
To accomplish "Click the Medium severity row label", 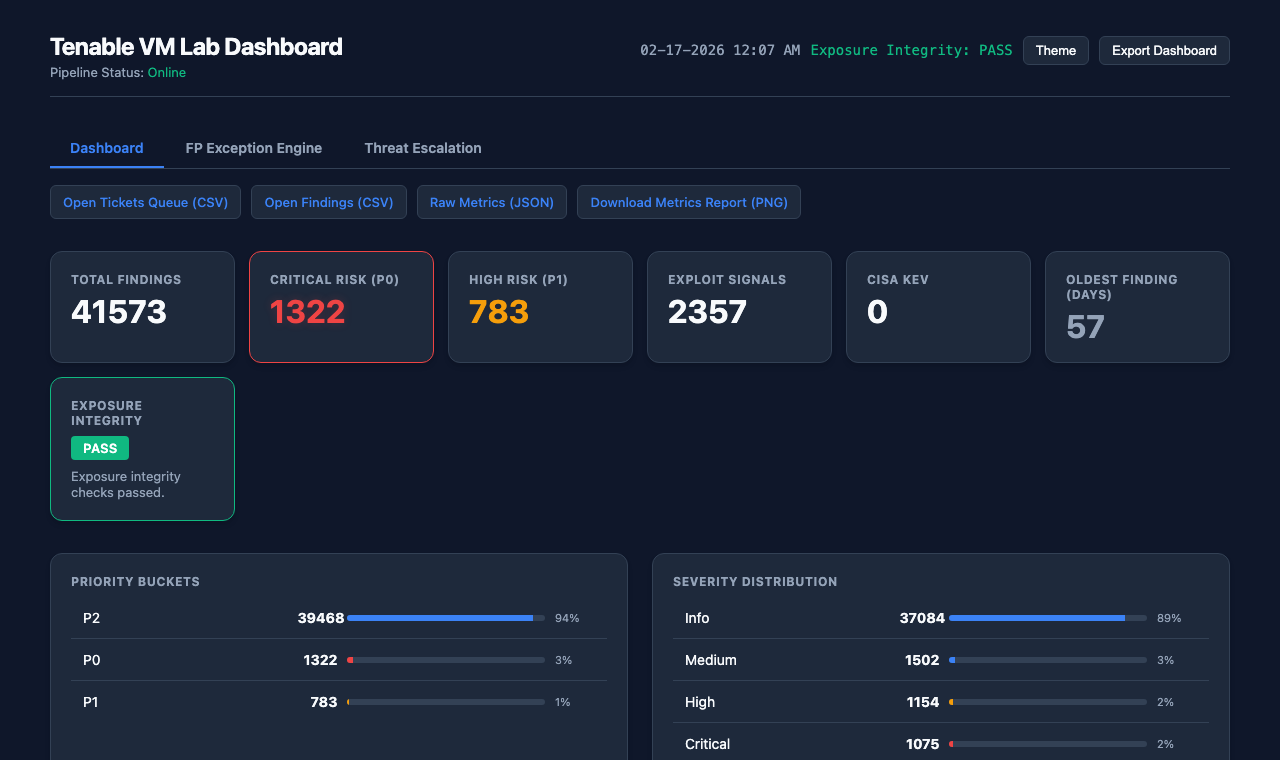I will (x=711, y=660).
